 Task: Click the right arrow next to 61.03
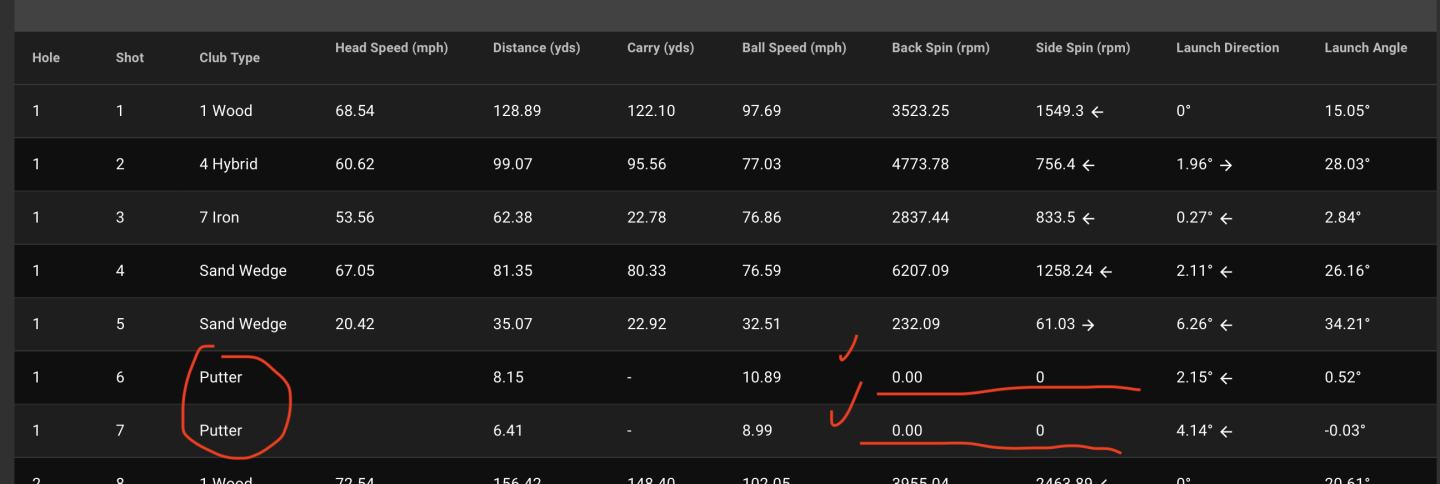pos(1088,325)
